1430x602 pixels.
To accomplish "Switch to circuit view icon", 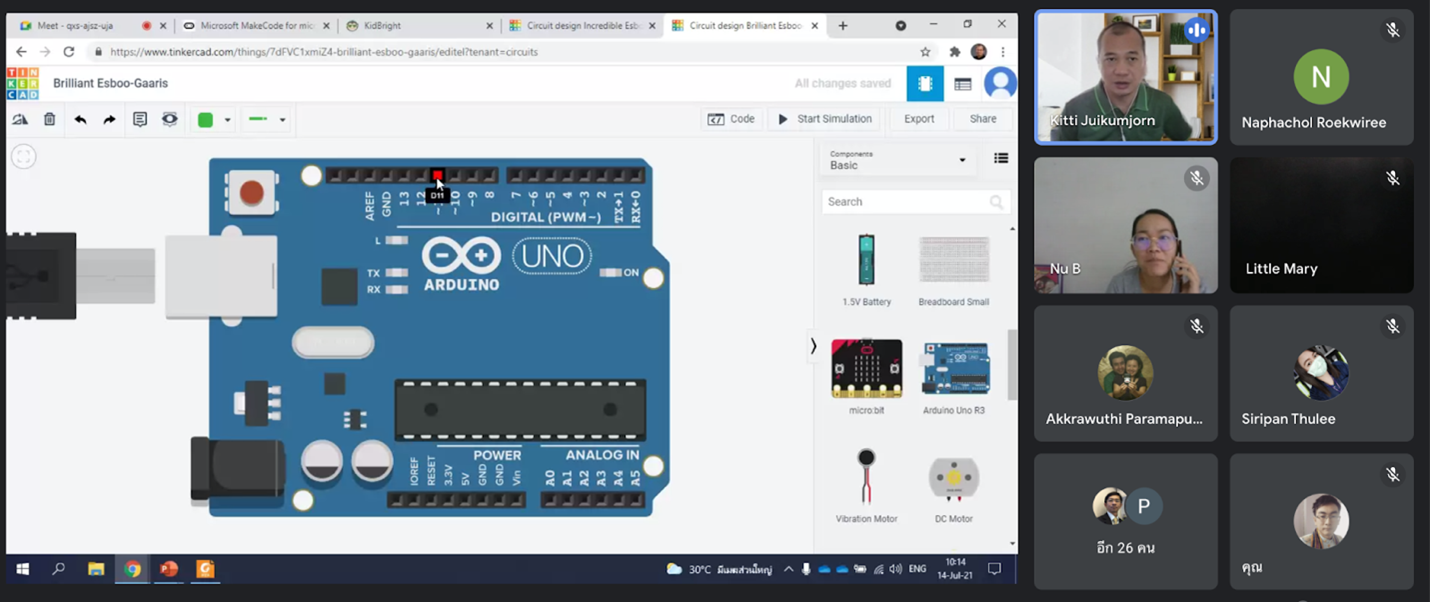I will tap(925, 84).
